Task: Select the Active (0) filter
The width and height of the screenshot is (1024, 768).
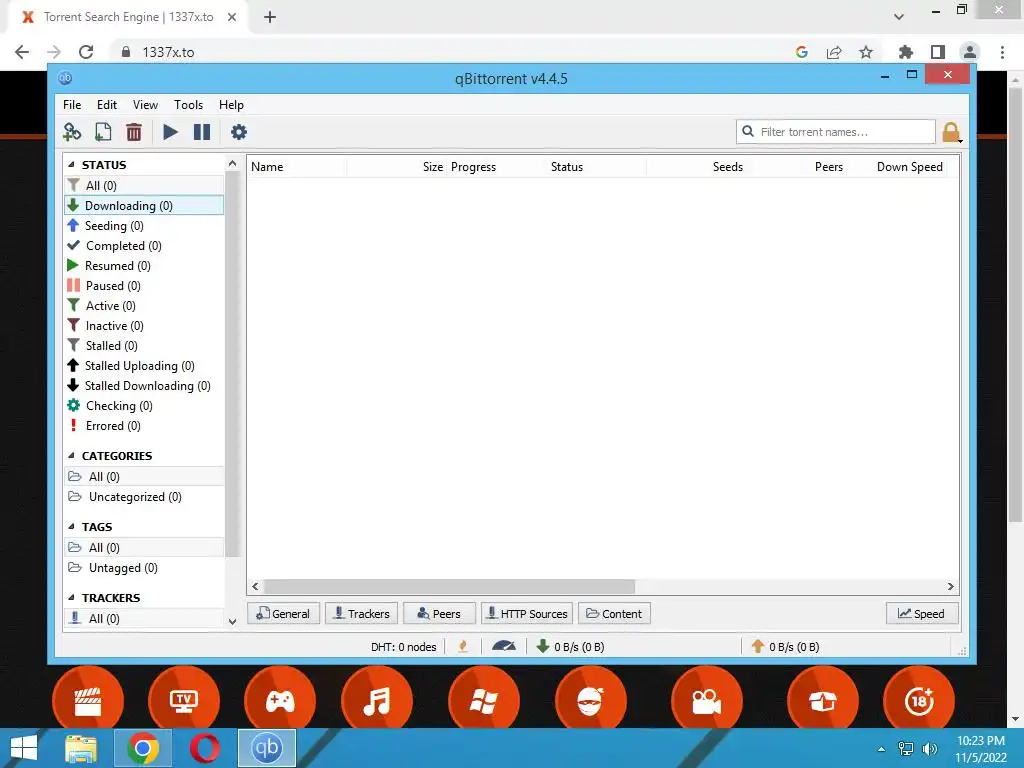Action: pyautogui.click(x=144, y=306)
